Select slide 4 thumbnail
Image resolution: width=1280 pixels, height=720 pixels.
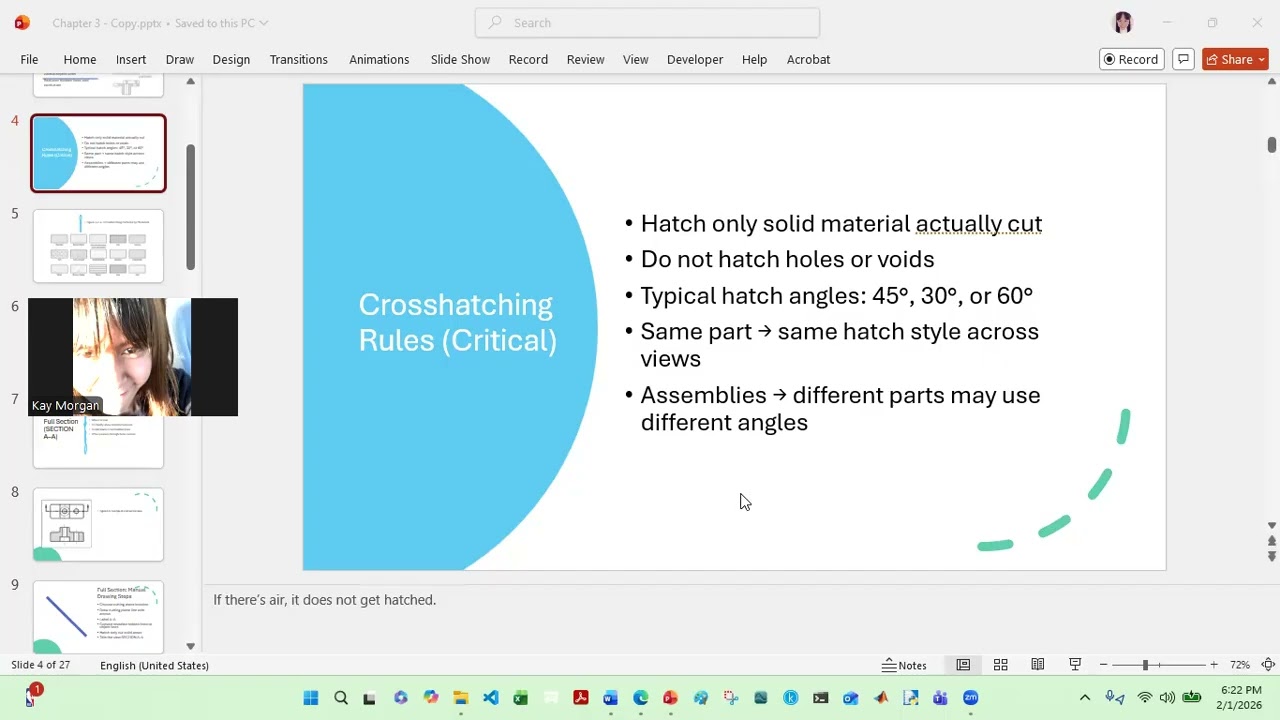98,153
